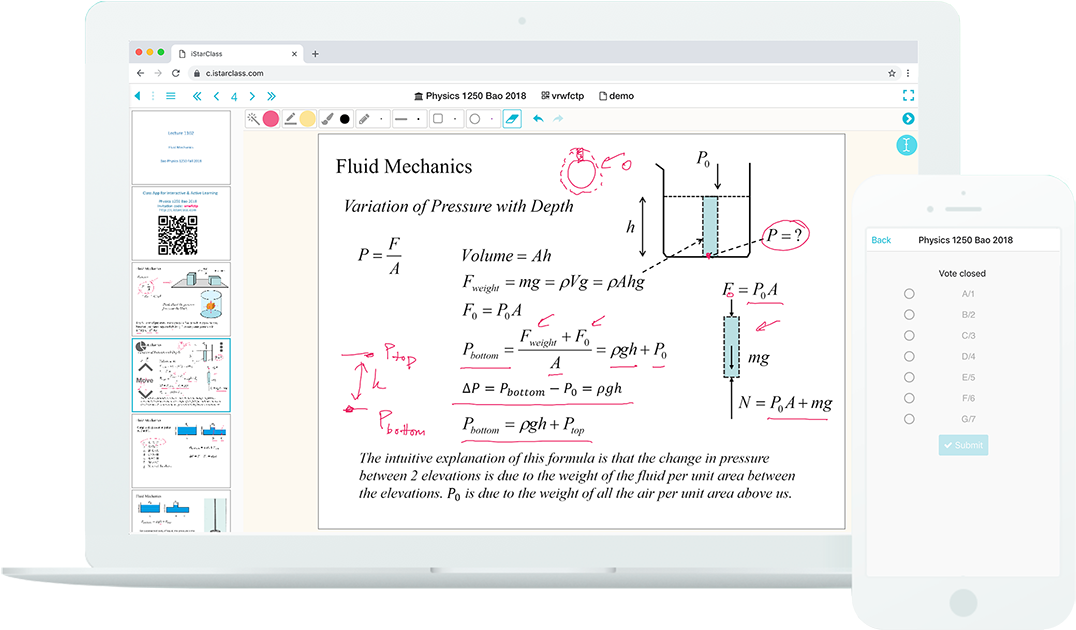
Task: Click current page number 4
Action: [x=234, y=97]
